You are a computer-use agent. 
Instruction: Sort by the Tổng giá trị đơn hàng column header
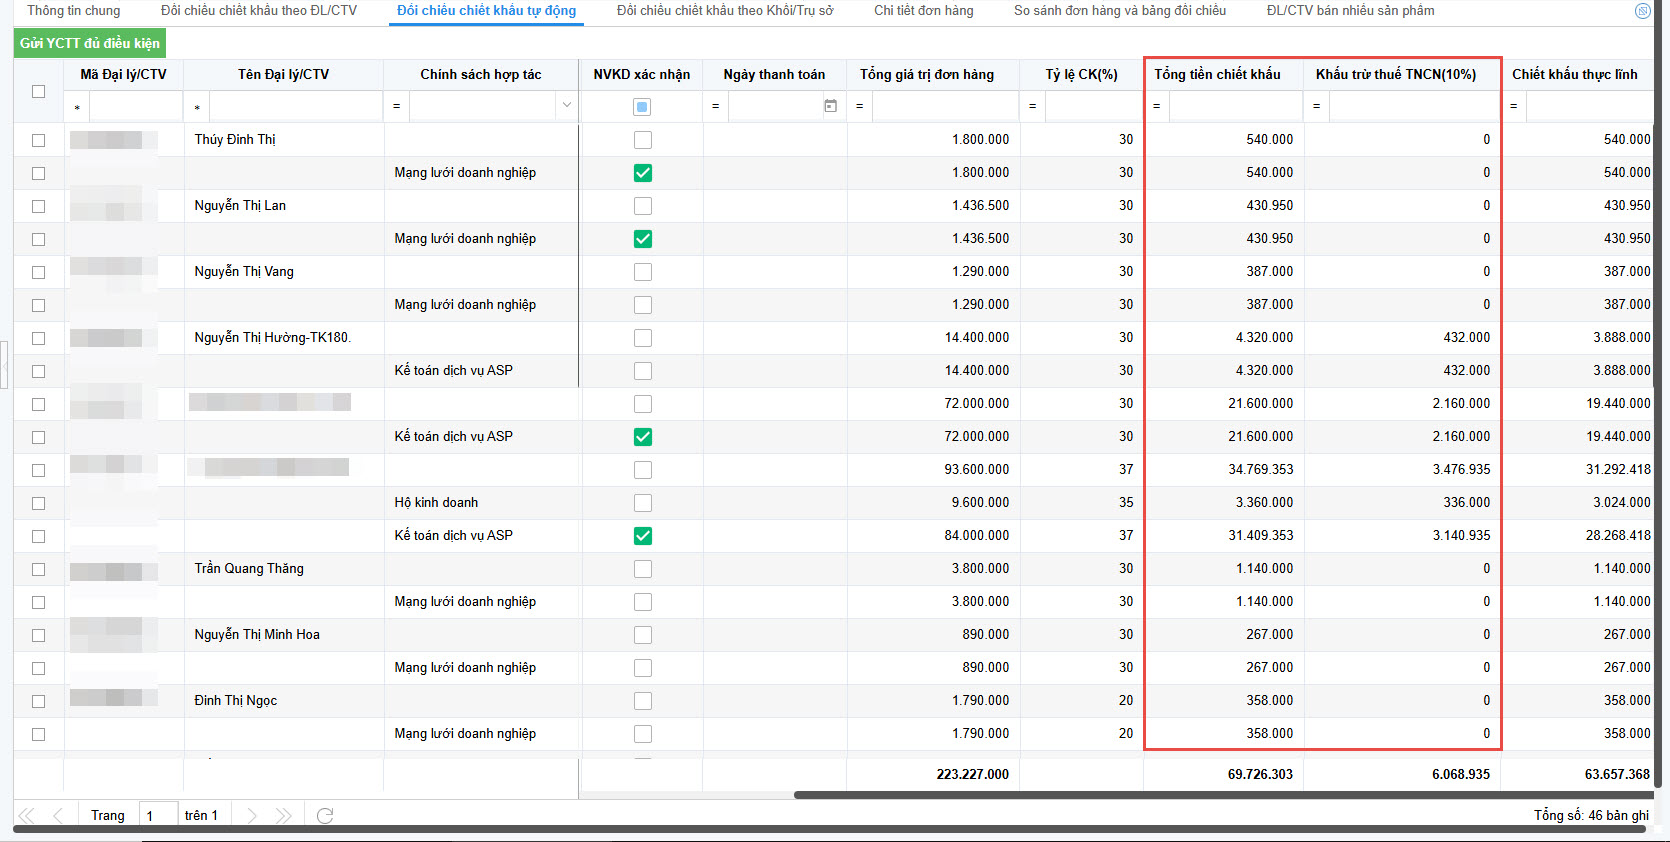point(926,74)
